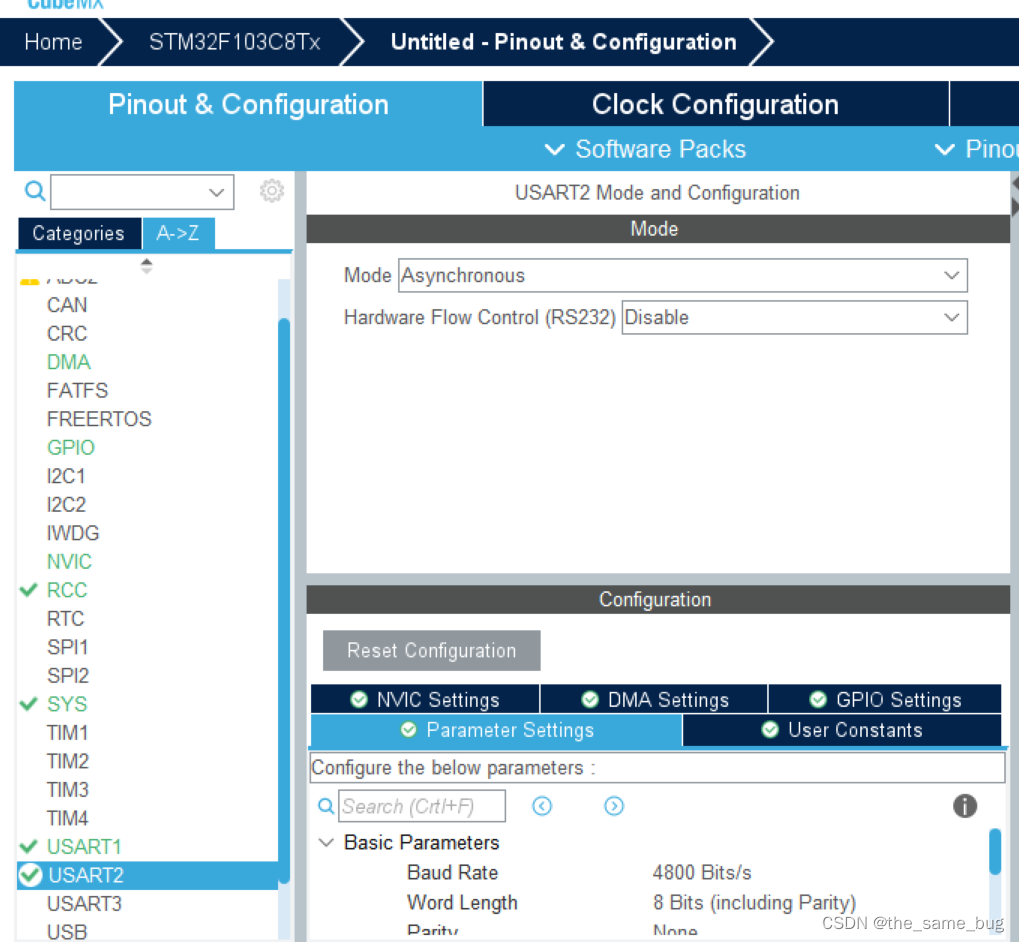This screenshot has height=942, width=1019.
Task: Go to previous search result arrow icon
Action: (541, 806)
